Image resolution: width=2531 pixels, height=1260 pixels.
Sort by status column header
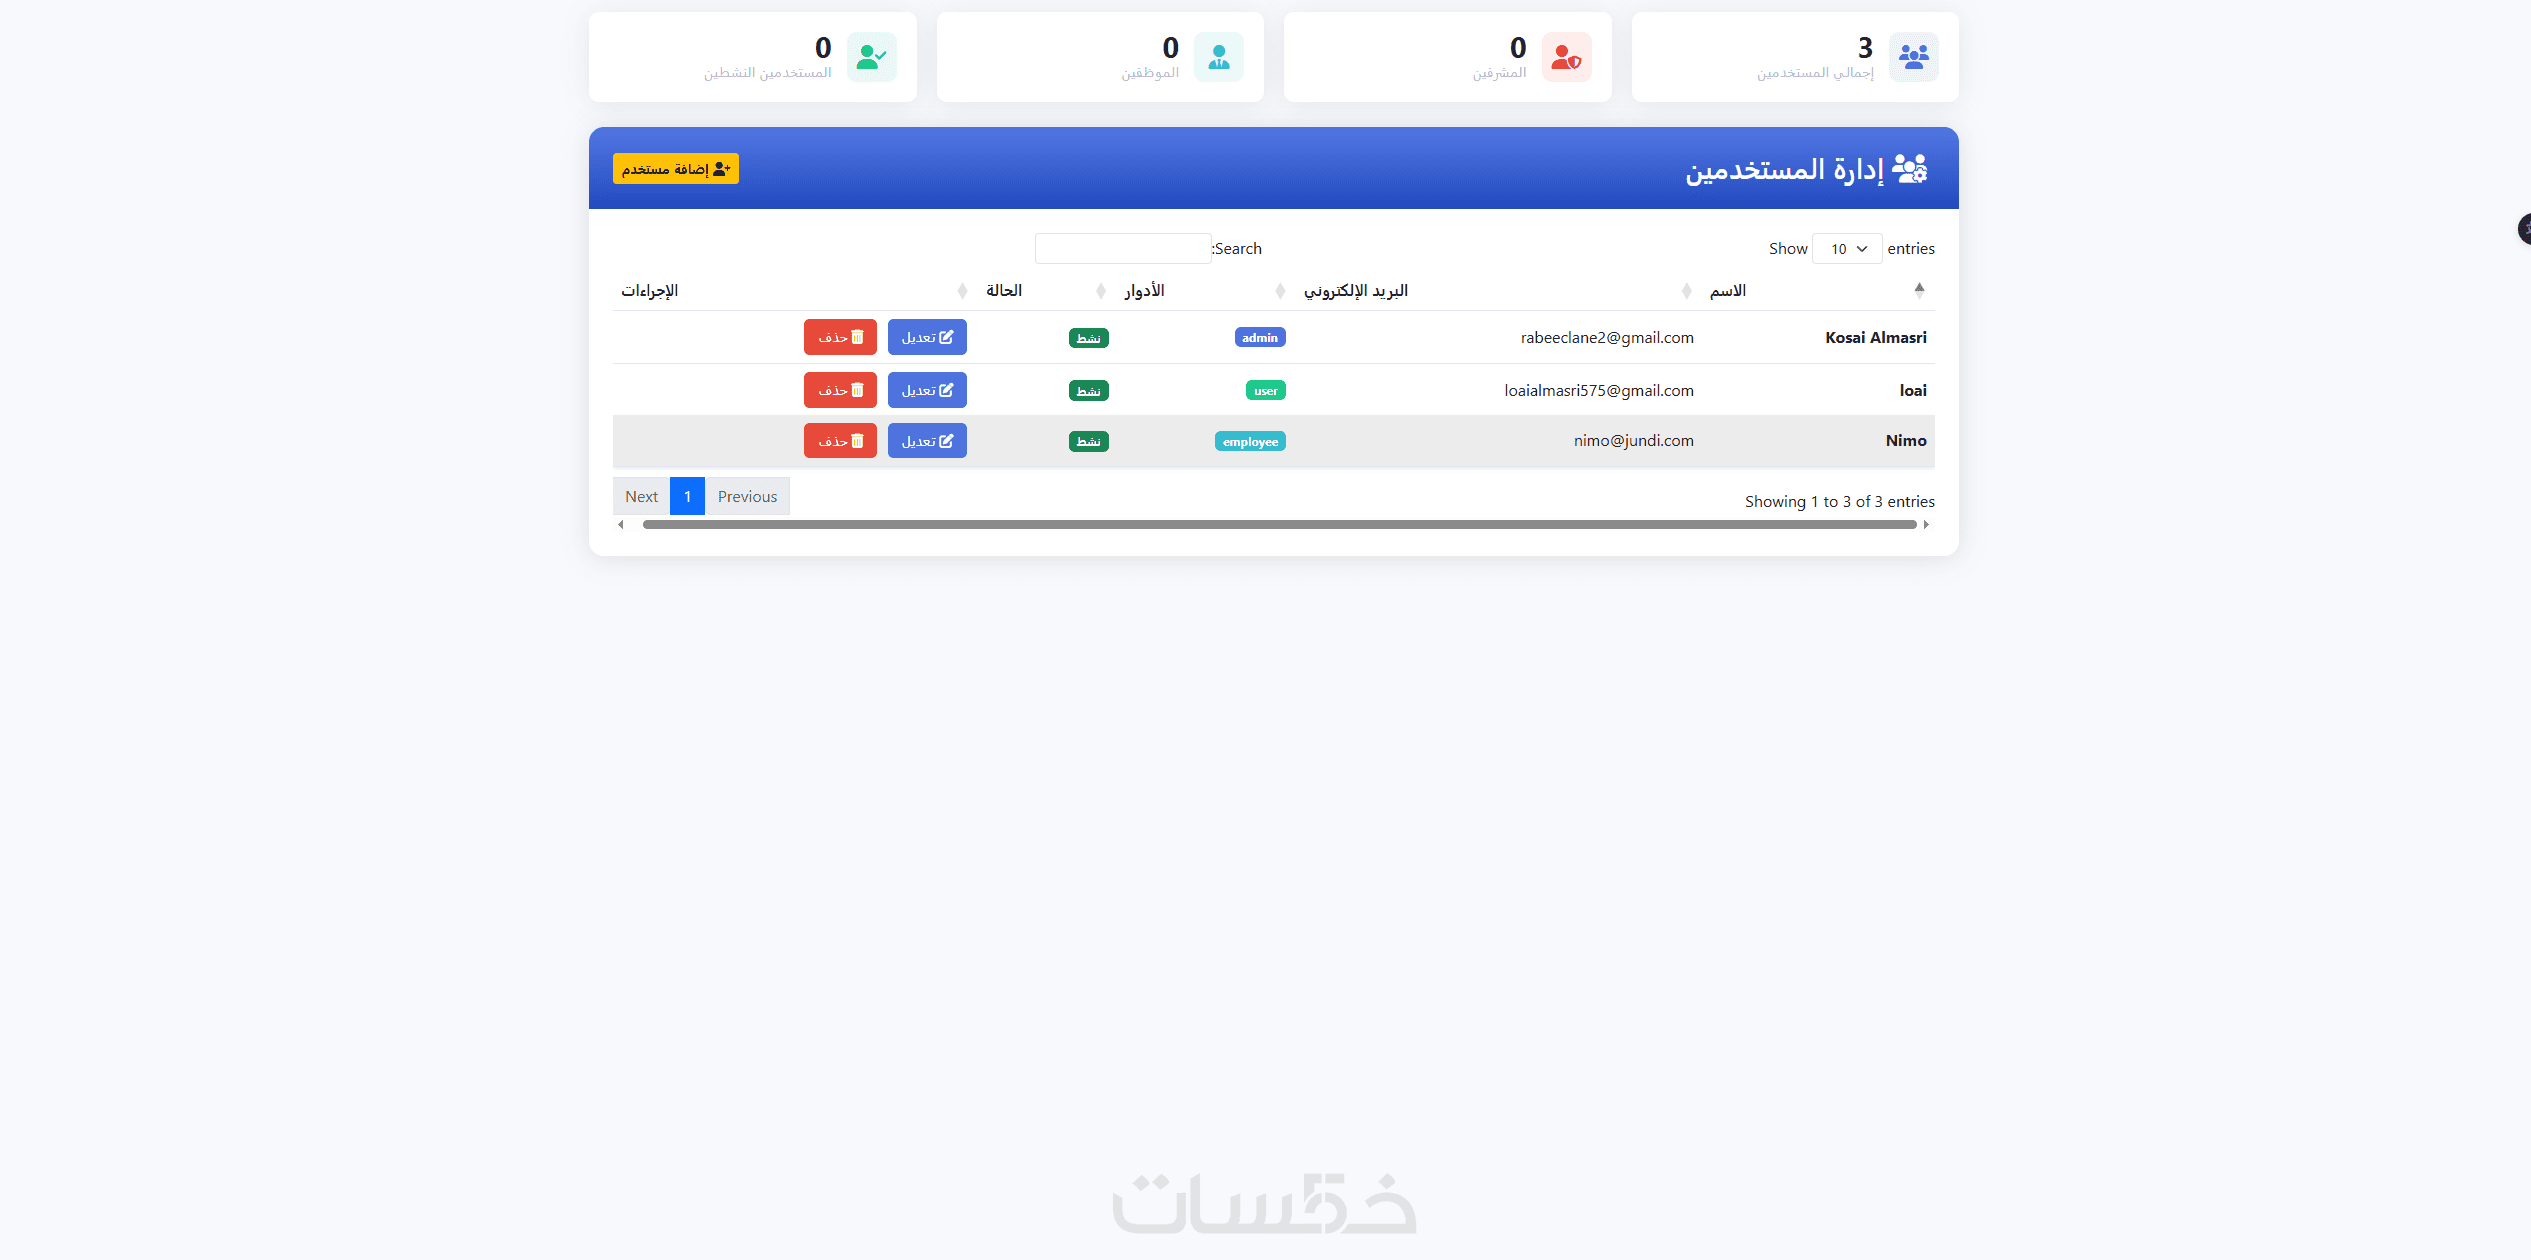tap(1003, 290)
